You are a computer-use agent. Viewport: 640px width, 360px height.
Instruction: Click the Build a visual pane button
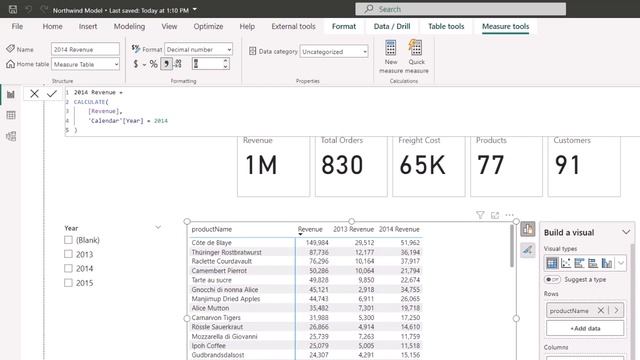click(x=528, y=229)
